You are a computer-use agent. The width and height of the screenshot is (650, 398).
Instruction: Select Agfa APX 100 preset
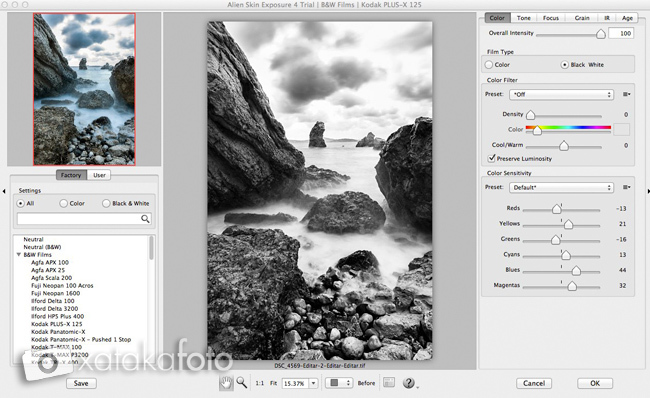(x=50, y=262)
